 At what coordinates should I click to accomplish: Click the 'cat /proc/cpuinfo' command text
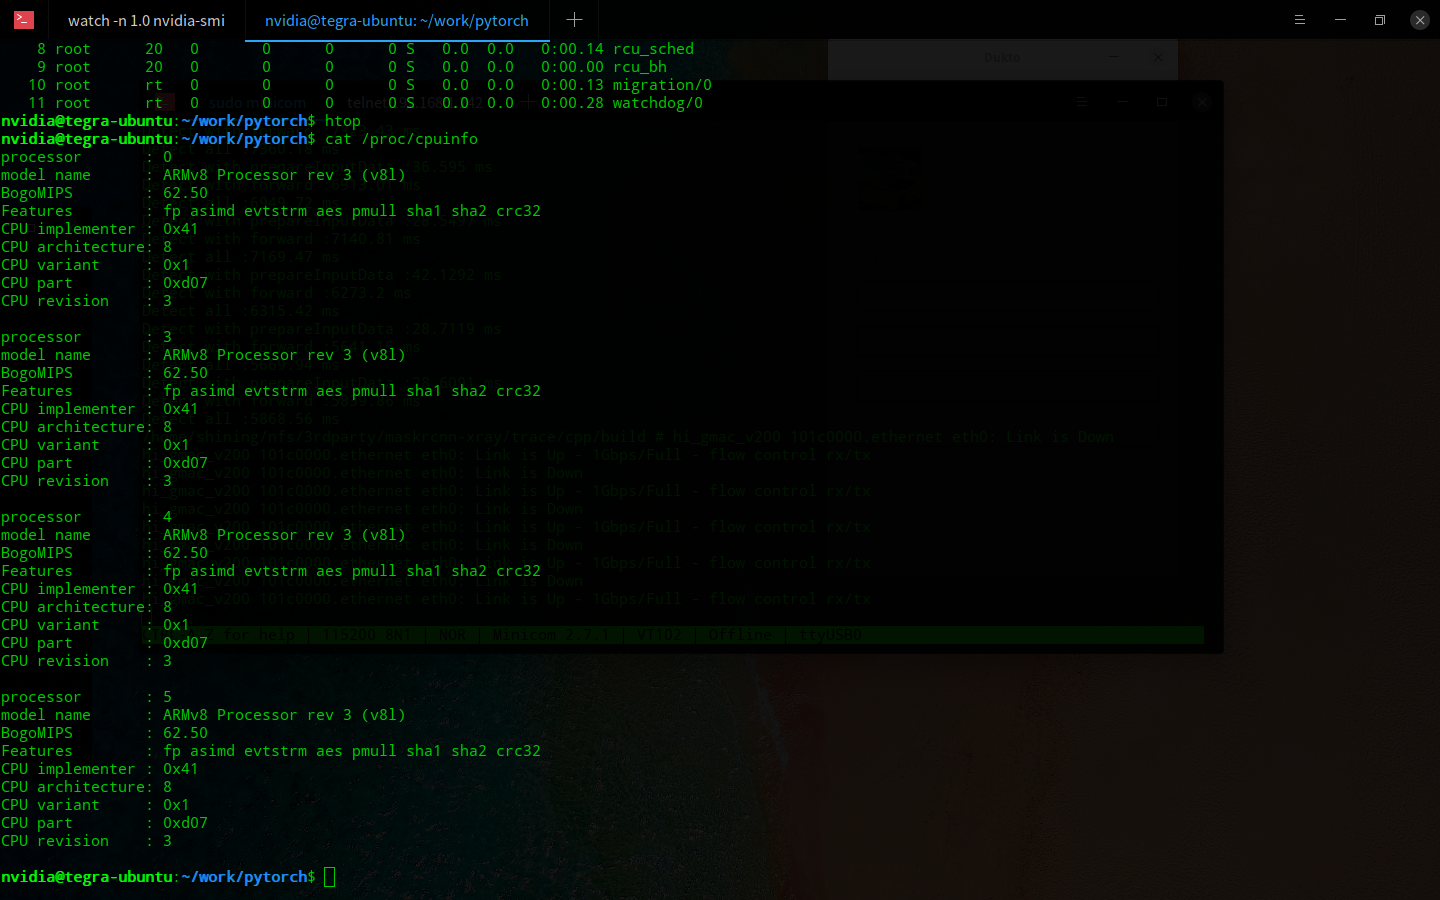click(x=401, y=139)
